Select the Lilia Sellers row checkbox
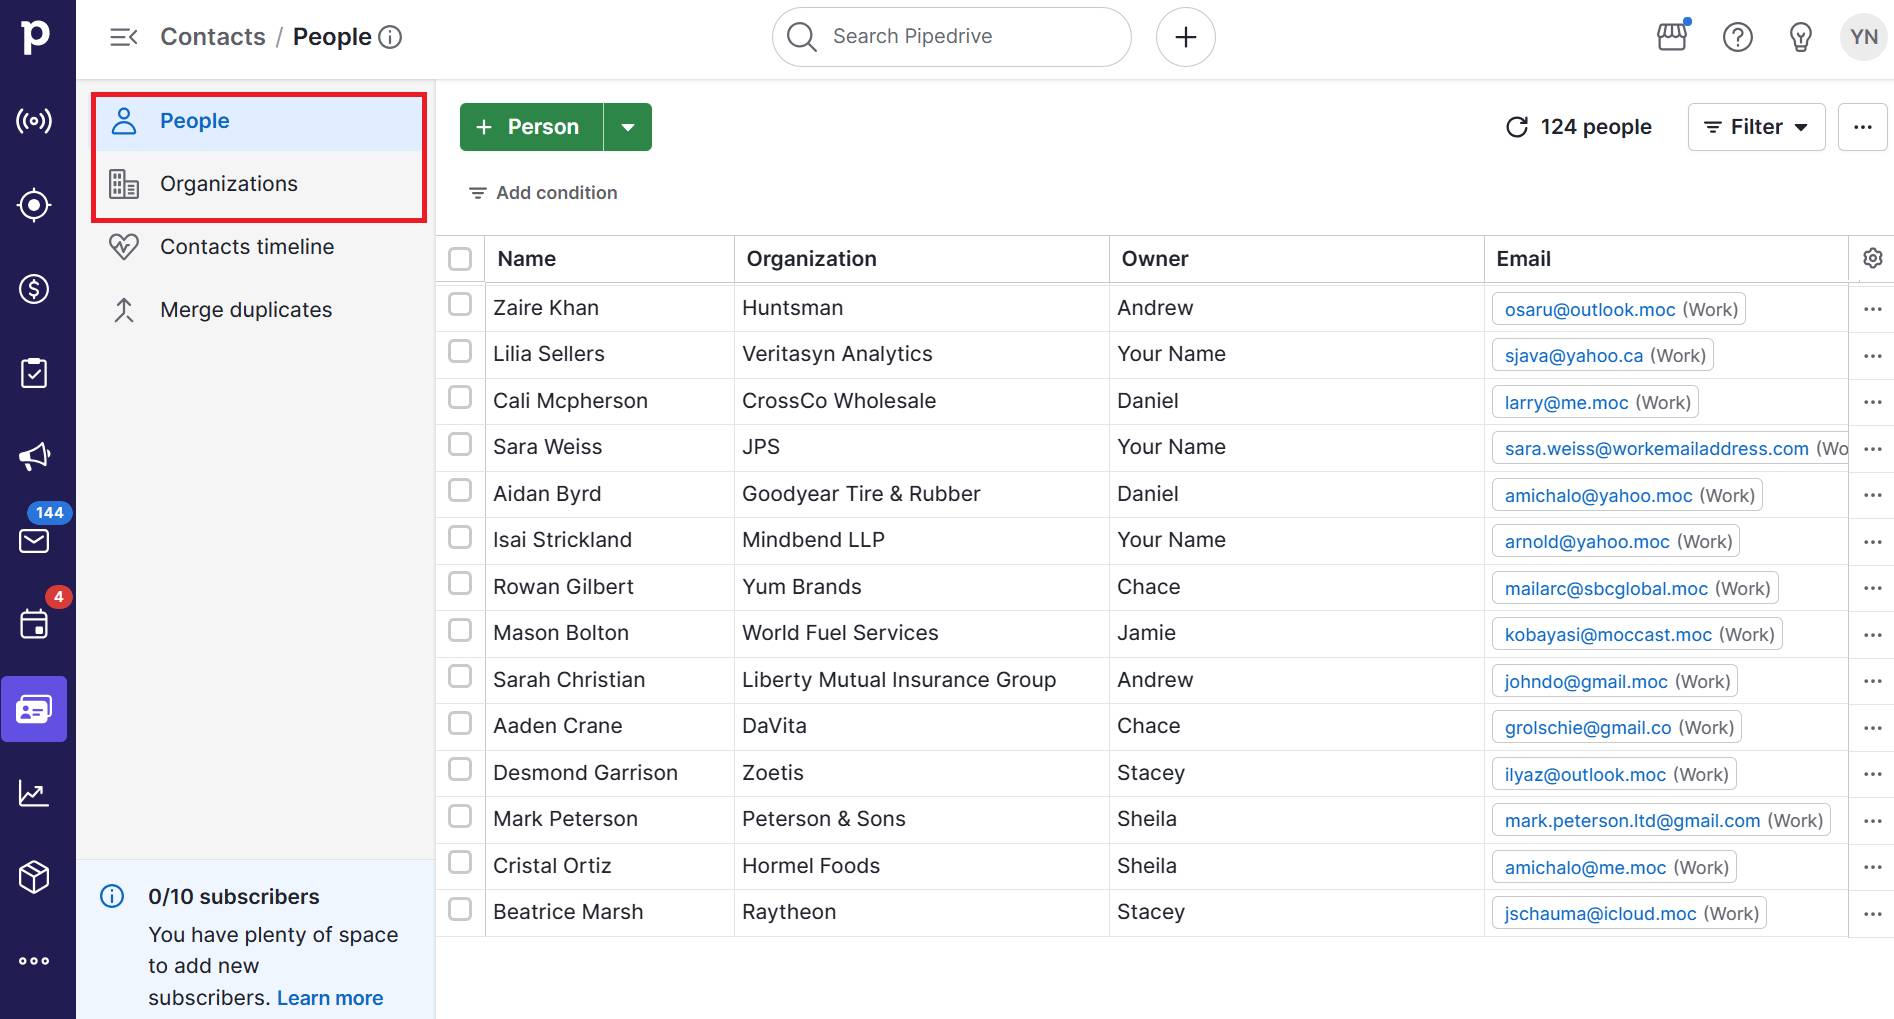The height and width of the screenshot is (1019, 1894). tap(460, 351)
